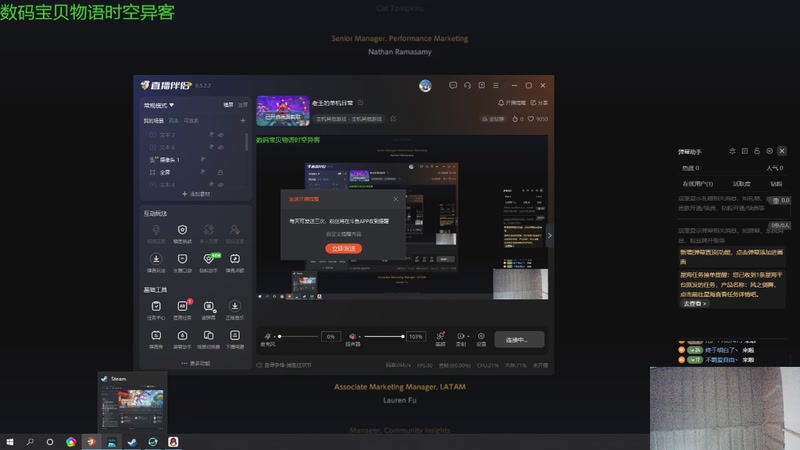Screen dimensions: 800x450
Task: Open the 任务中心 task center icon
Action: (x=156, y=306)
